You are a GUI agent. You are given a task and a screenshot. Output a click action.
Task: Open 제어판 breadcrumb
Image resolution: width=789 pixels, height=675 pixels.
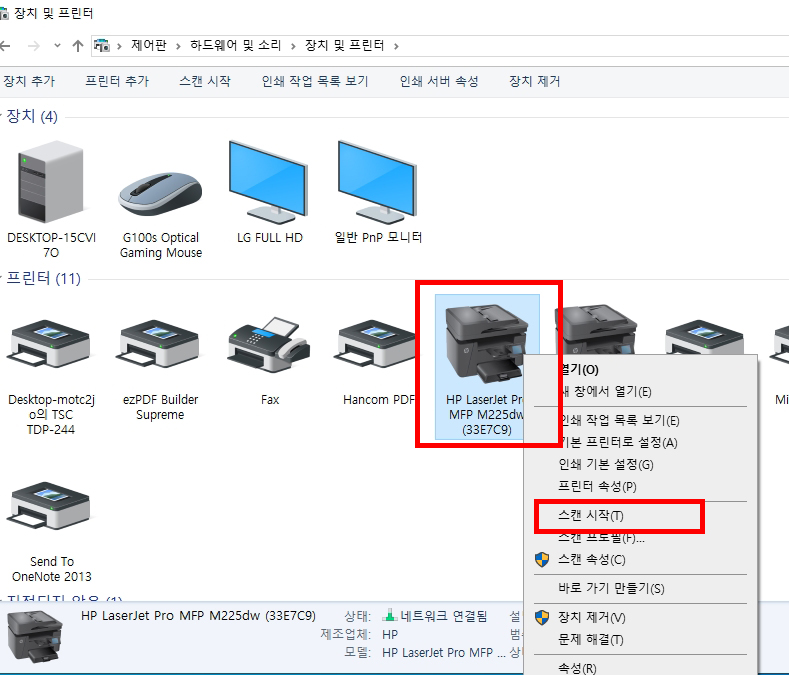point(149,46)
